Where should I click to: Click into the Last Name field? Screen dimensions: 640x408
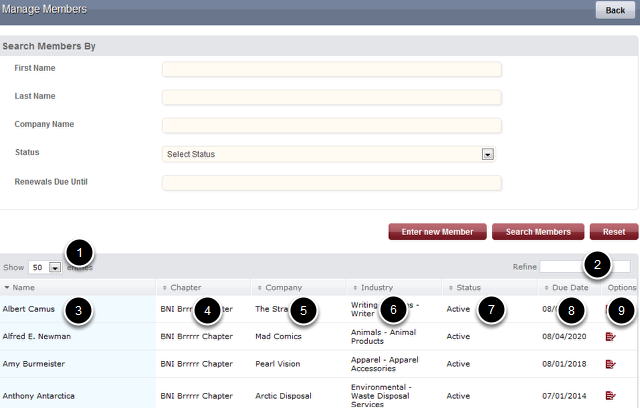pyautogui.click(x=331, y=98)
